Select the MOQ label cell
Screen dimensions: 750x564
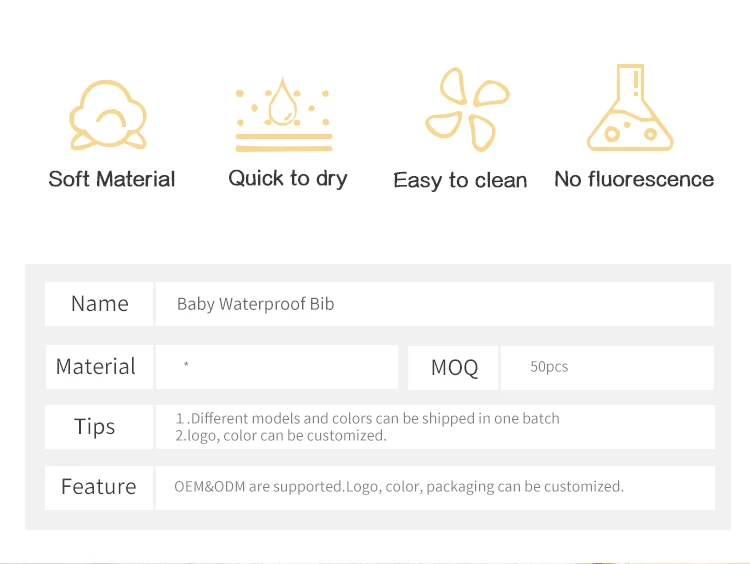[454, 368]
